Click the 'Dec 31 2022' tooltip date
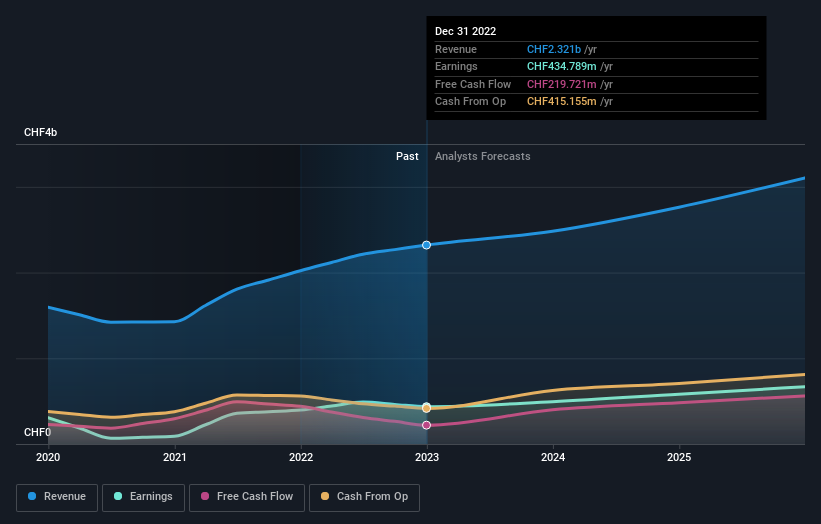 click(x=465, y=31)
